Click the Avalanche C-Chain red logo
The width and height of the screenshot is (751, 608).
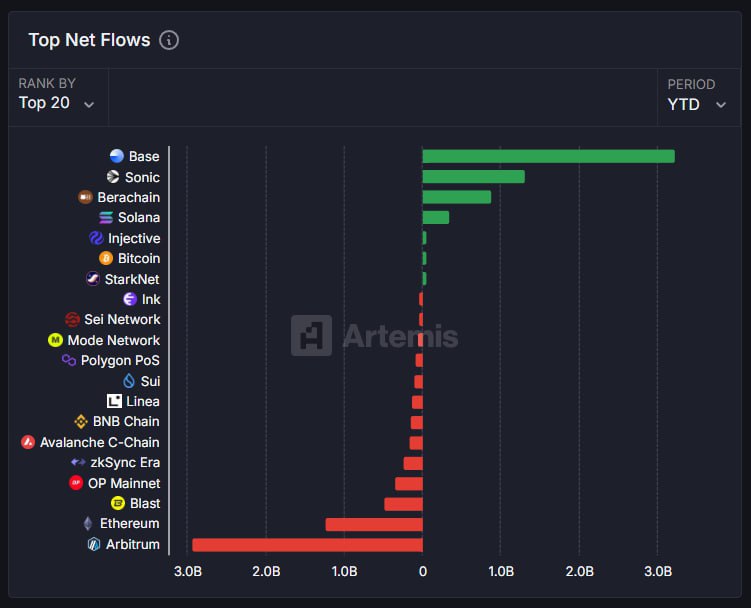click(x=28, y=442)
